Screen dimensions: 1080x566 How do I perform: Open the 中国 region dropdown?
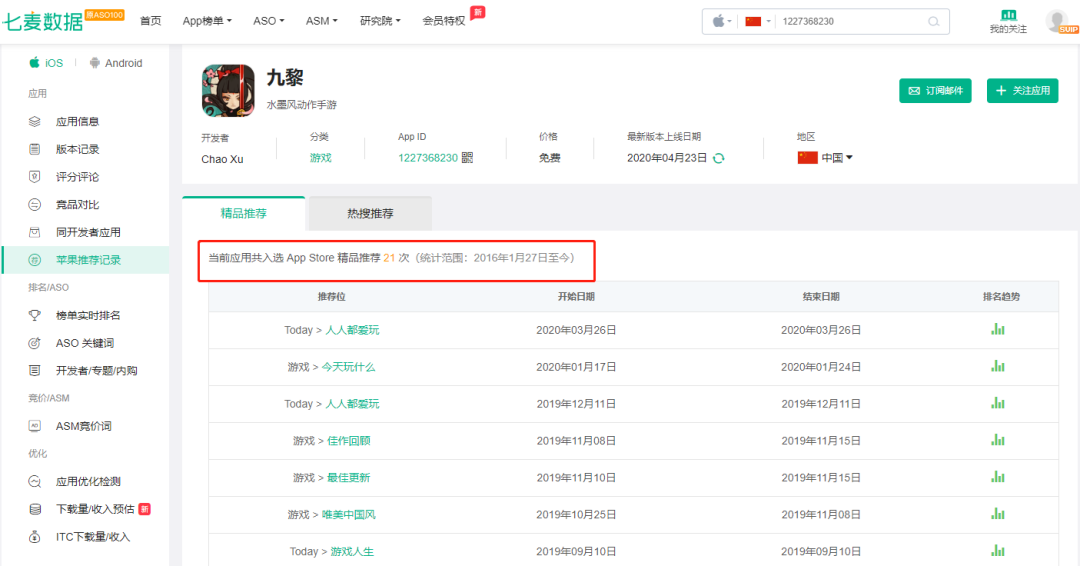pyautogui.click(x=825, y=158)
